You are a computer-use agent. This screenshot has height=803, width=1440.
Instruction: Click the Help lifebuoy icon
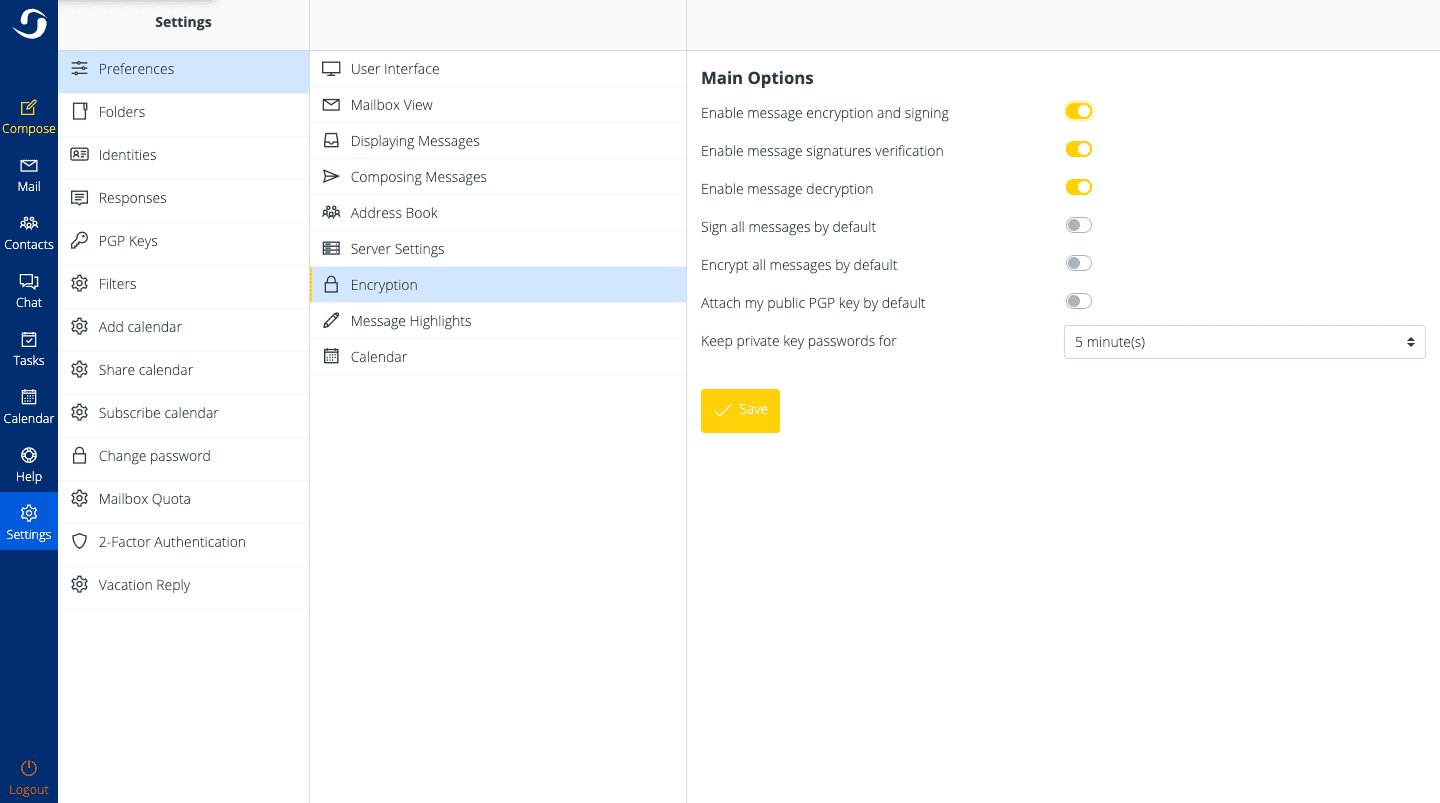(29, 456)
